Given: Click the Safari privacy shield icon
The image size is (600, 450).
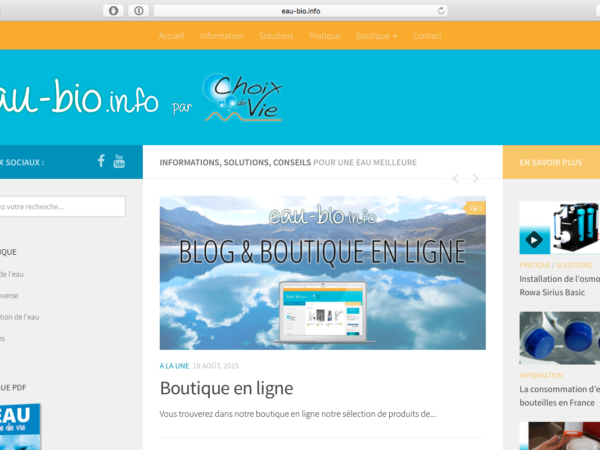Looking at the screenshot, I should [113, 11].
